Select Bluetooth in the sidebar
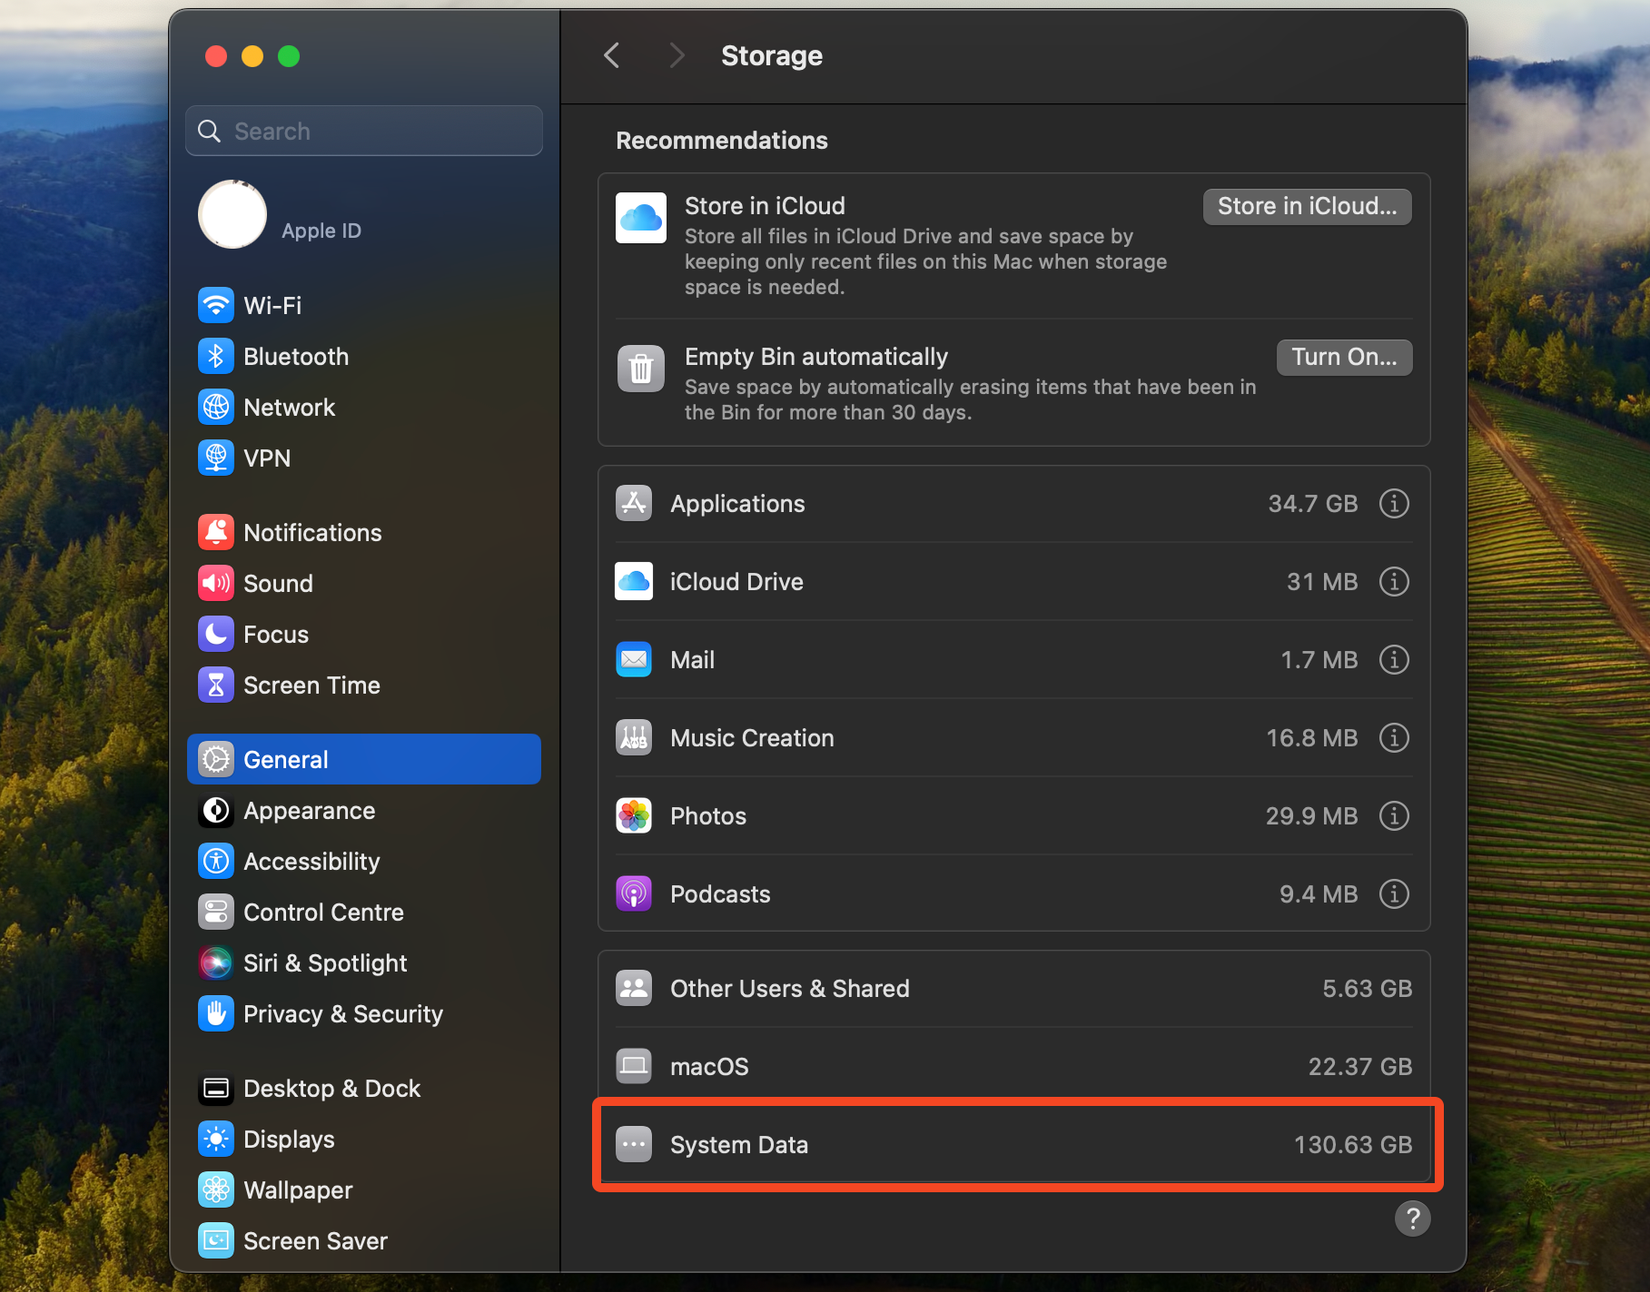Screen dimensions: 1650x1292 coord(295,356)
